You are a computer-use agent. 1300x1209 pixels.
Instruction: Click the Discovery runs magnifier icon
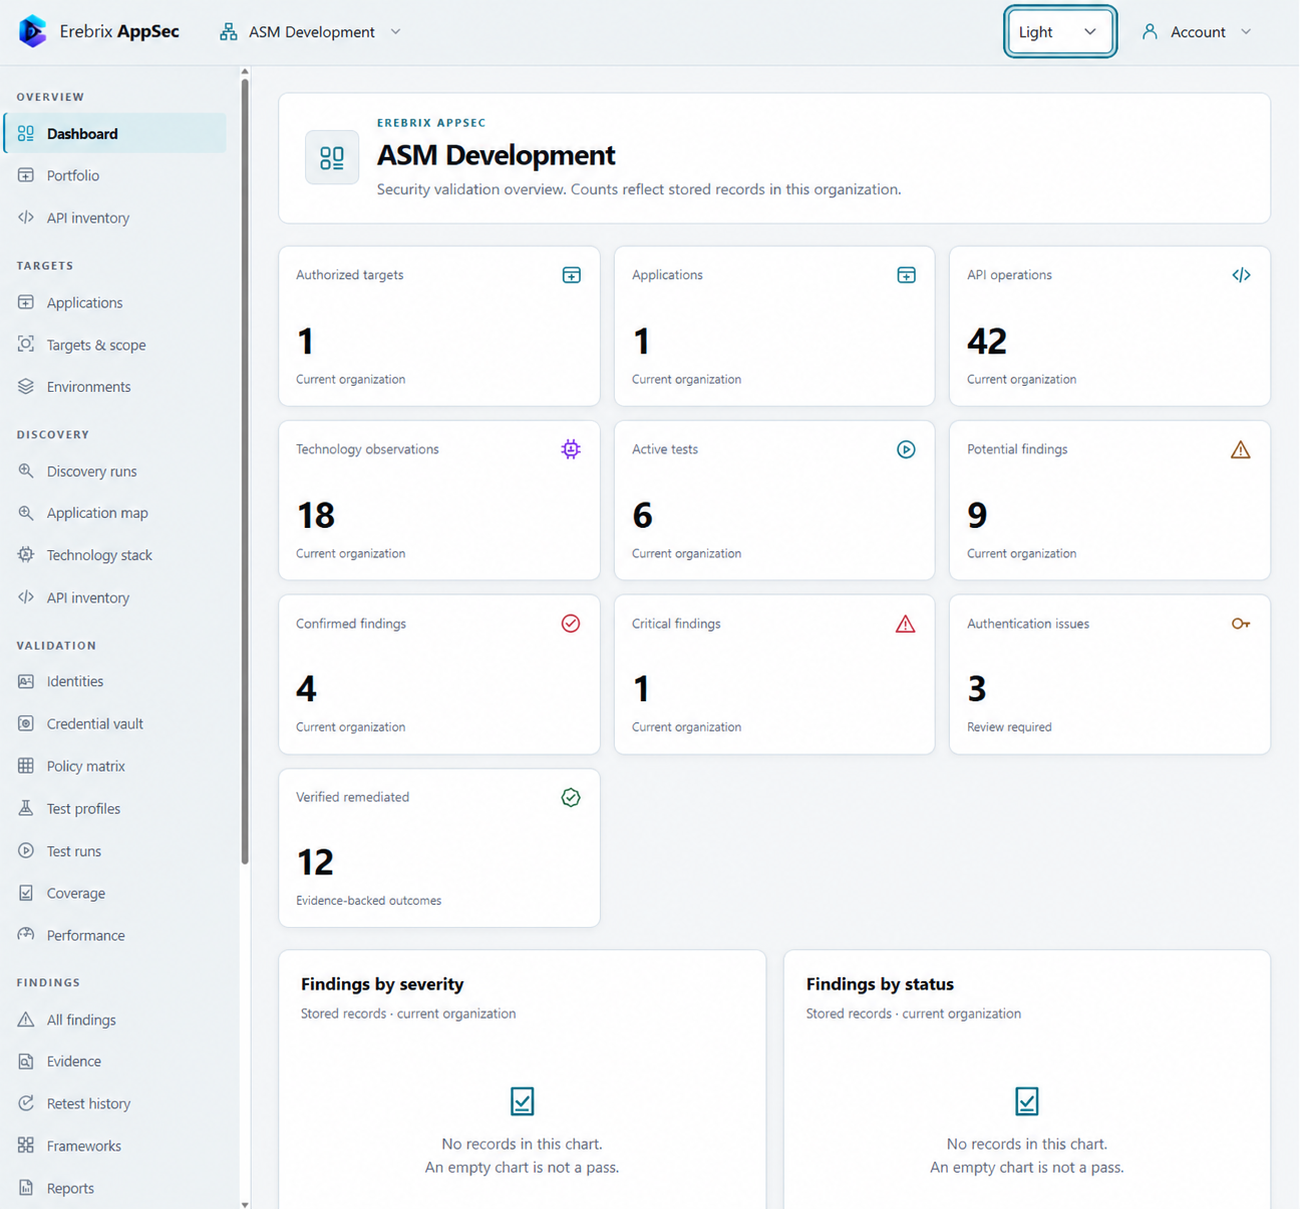pos(26,471)
